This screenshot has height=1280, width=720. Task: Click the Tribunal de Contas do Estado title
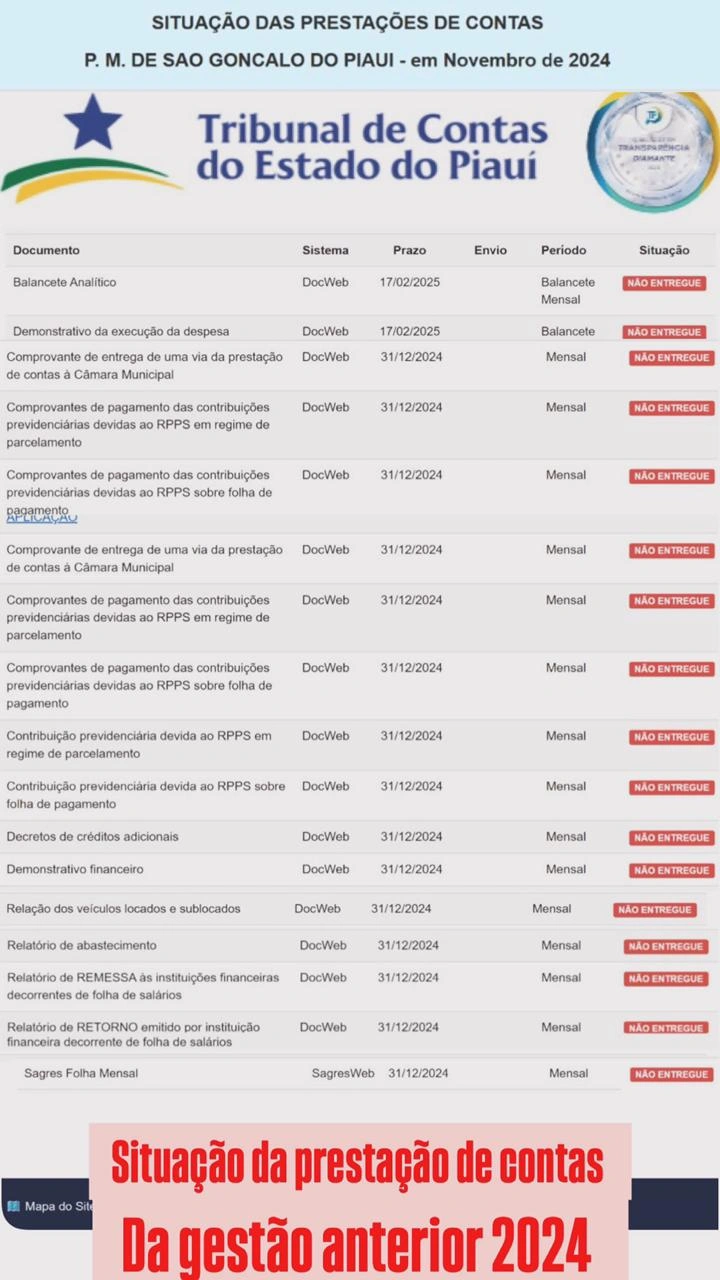372,146
